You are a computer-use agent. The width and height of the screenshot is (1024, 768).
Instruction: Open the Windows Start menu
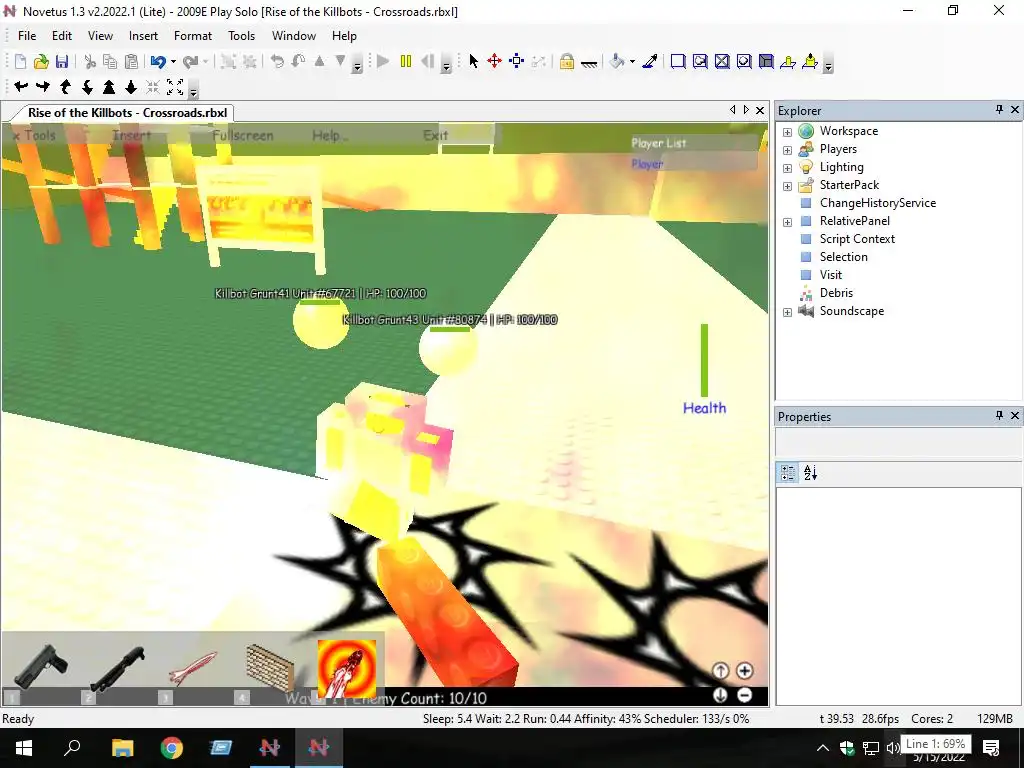point(24,748)
